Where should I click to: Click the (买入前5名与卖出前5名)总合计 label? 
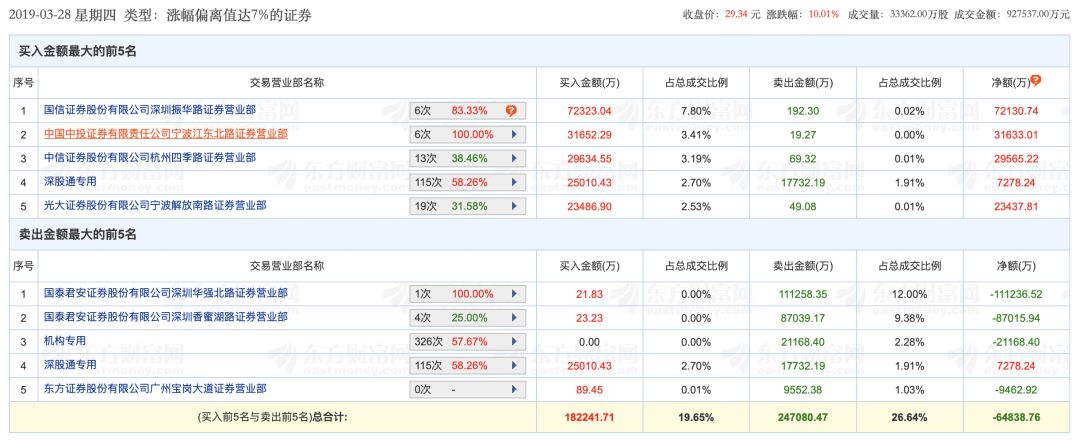coord(273,417)
